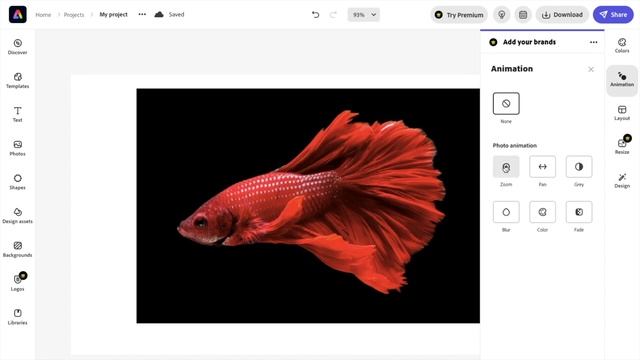Click the Download button
640x360 pixels.
pyautogui.click(x=562, y=15)
